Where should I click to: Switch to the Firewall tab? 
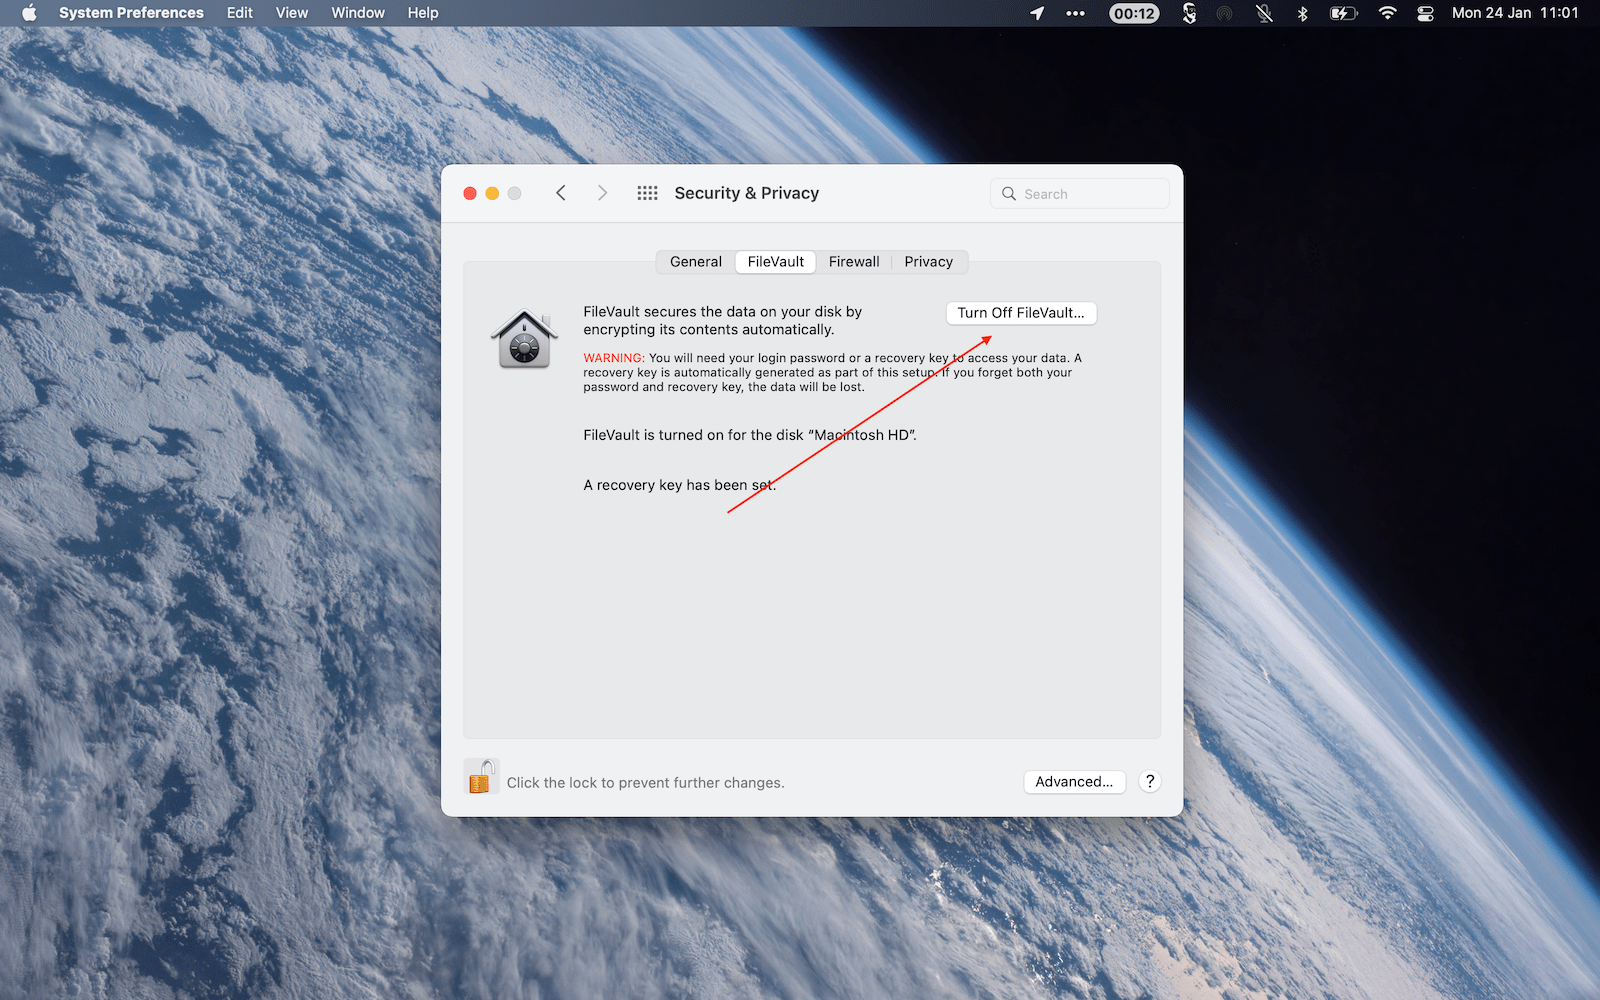click(x=854, y=262)
